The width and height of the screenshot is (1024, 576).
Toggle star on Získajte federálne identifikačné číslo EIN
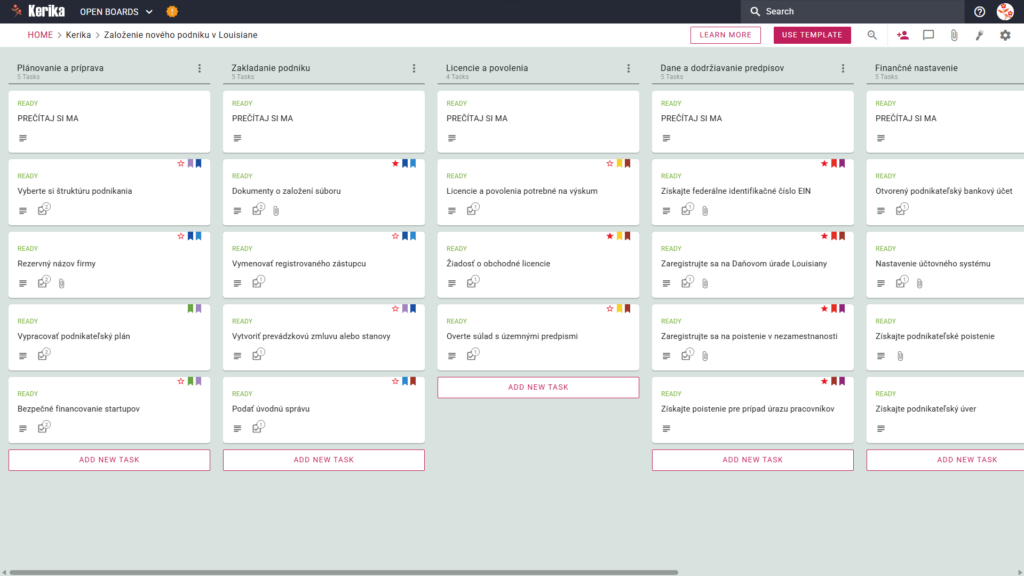point(824,163)
